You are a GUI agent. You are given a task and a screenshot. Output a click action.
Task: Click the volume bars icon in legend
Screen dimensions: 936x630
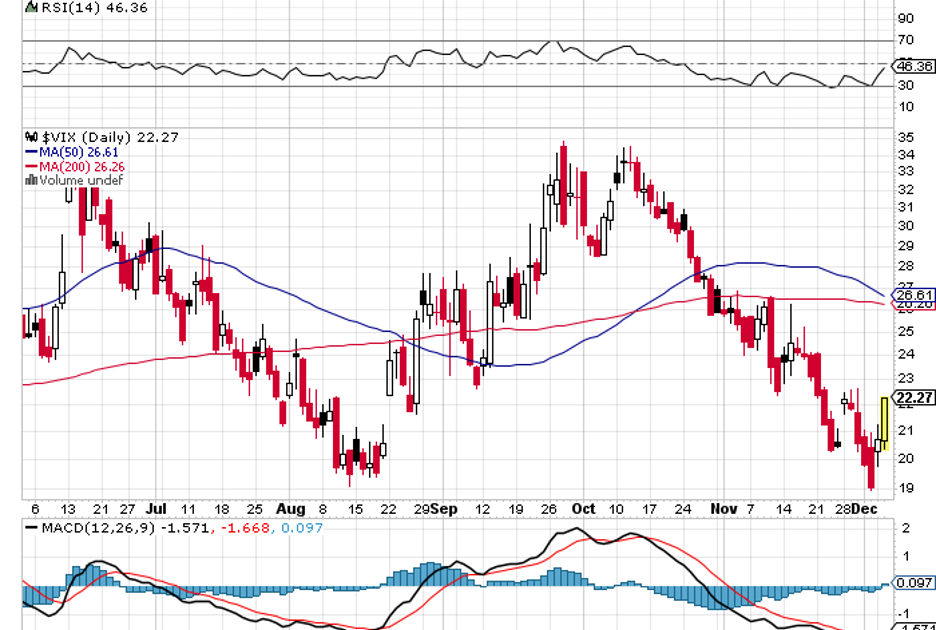[x=32, y=181]
